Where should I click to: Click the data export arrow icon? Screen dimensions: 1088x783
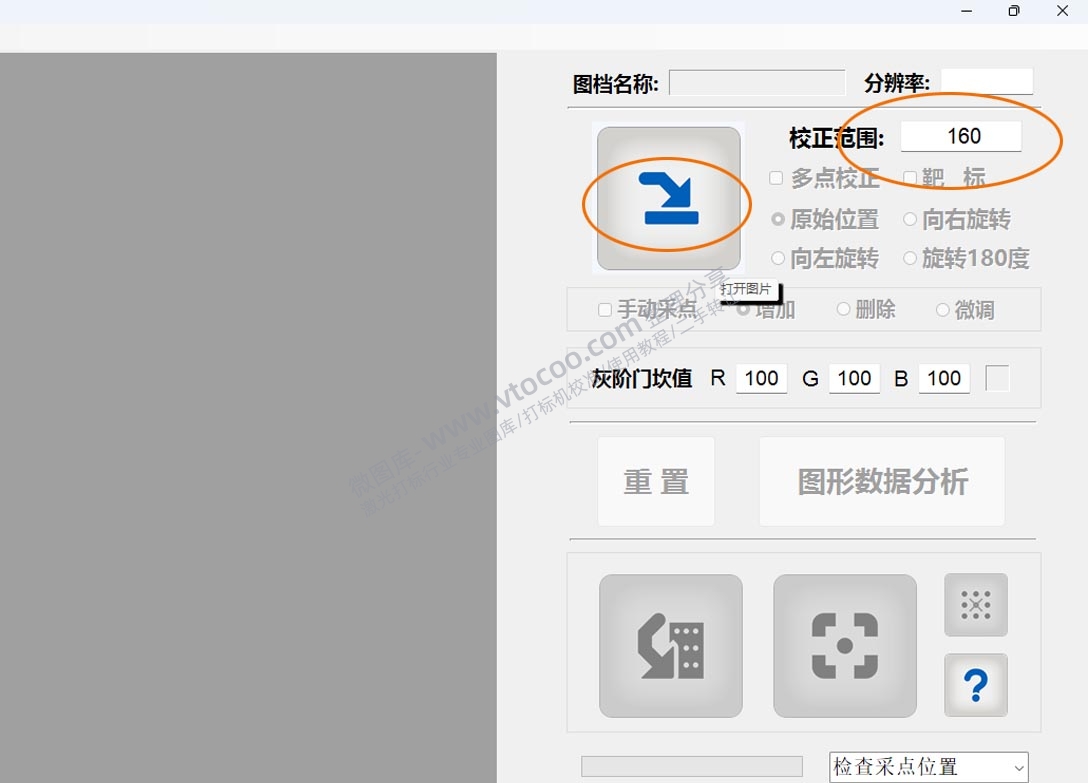(670, 644)
